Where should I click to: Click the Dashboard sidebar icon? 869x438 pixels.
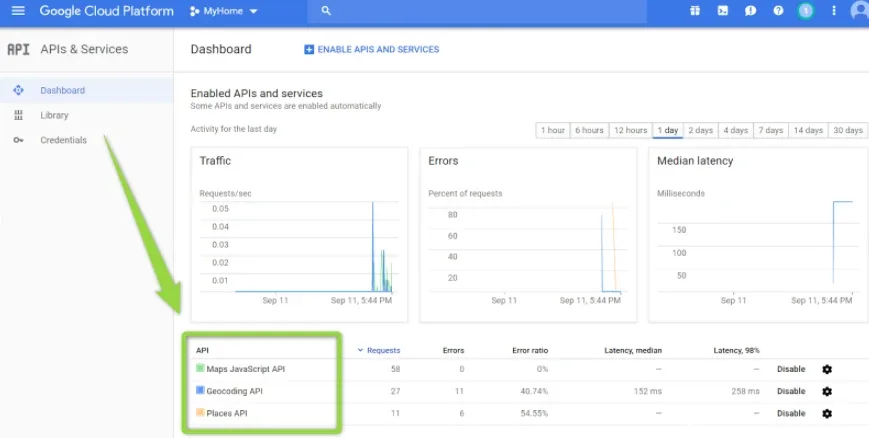(x=18, y=90)
